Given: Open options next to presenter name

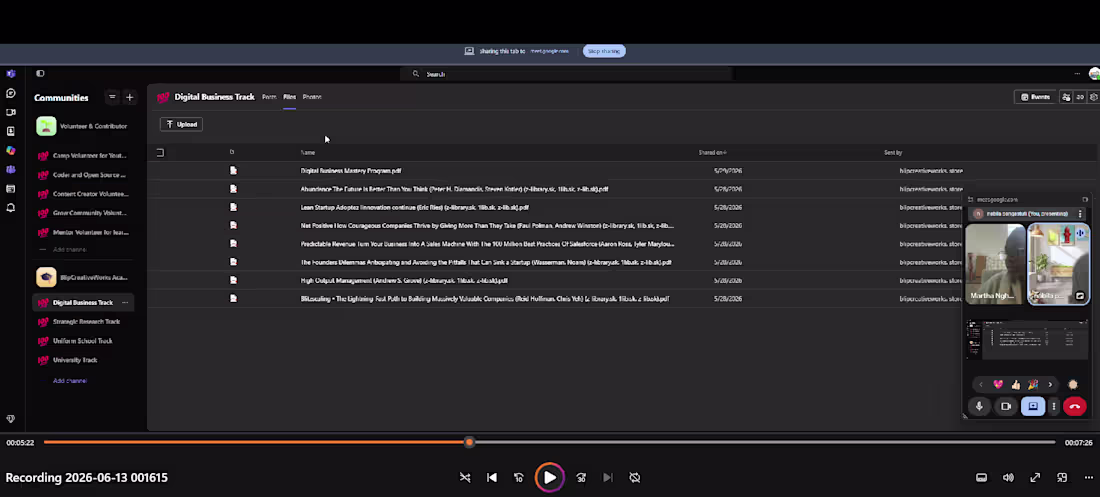Looking at the screenshot, I should pyautogui.click(x=1080, y=213).
